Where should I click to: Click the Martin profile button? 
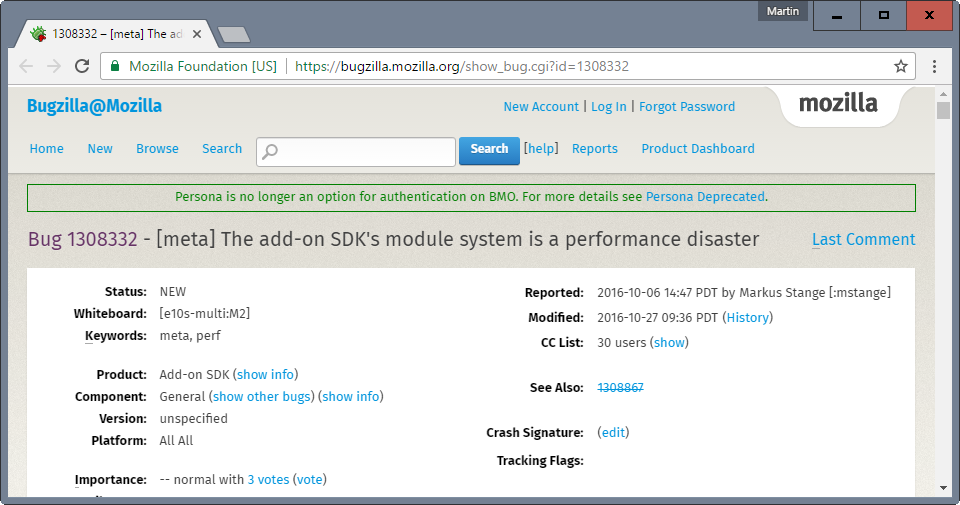[782, 11]
